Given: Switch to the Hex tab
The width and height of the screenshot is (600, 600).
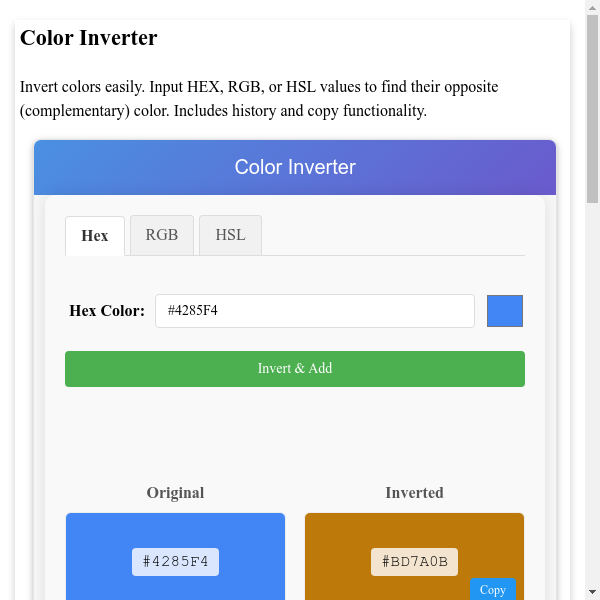Looking at the screenshot, I should tap(95, 236).
